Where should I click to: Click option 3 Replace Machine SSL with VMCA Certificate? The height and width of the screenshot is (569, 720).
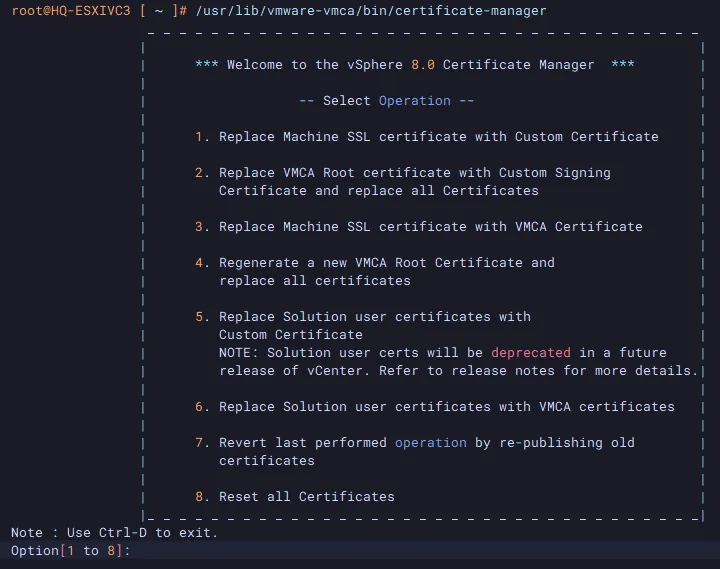click(x=419, y=226)
